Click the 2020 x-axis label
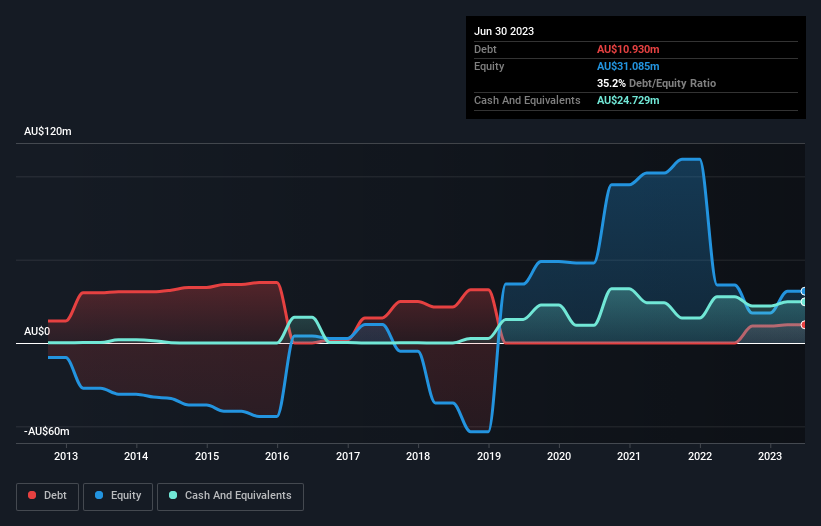The image size is (821, 526). [x=559, y=456]
